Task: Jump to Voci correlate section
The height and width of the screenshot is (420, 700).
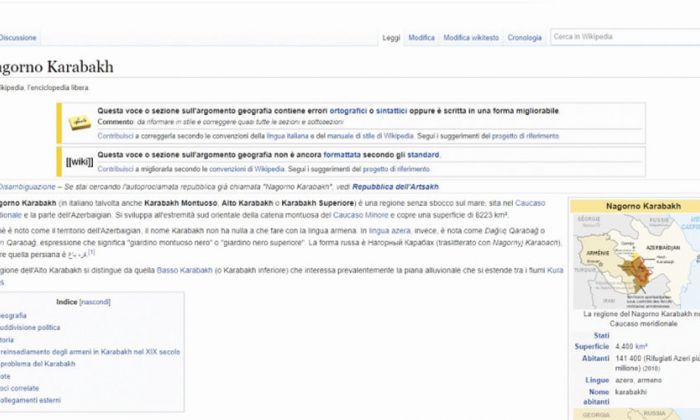Action: coord(19,388)
